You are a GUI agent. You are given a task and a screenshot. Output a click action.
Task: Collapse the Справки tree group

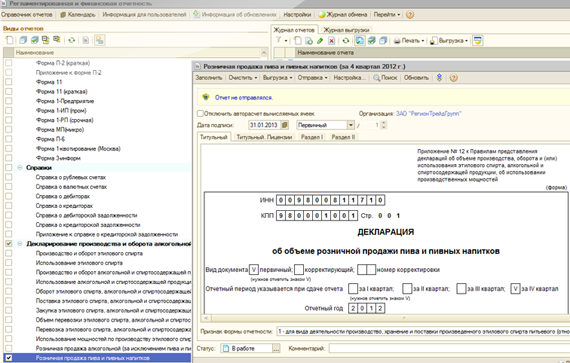20,168
